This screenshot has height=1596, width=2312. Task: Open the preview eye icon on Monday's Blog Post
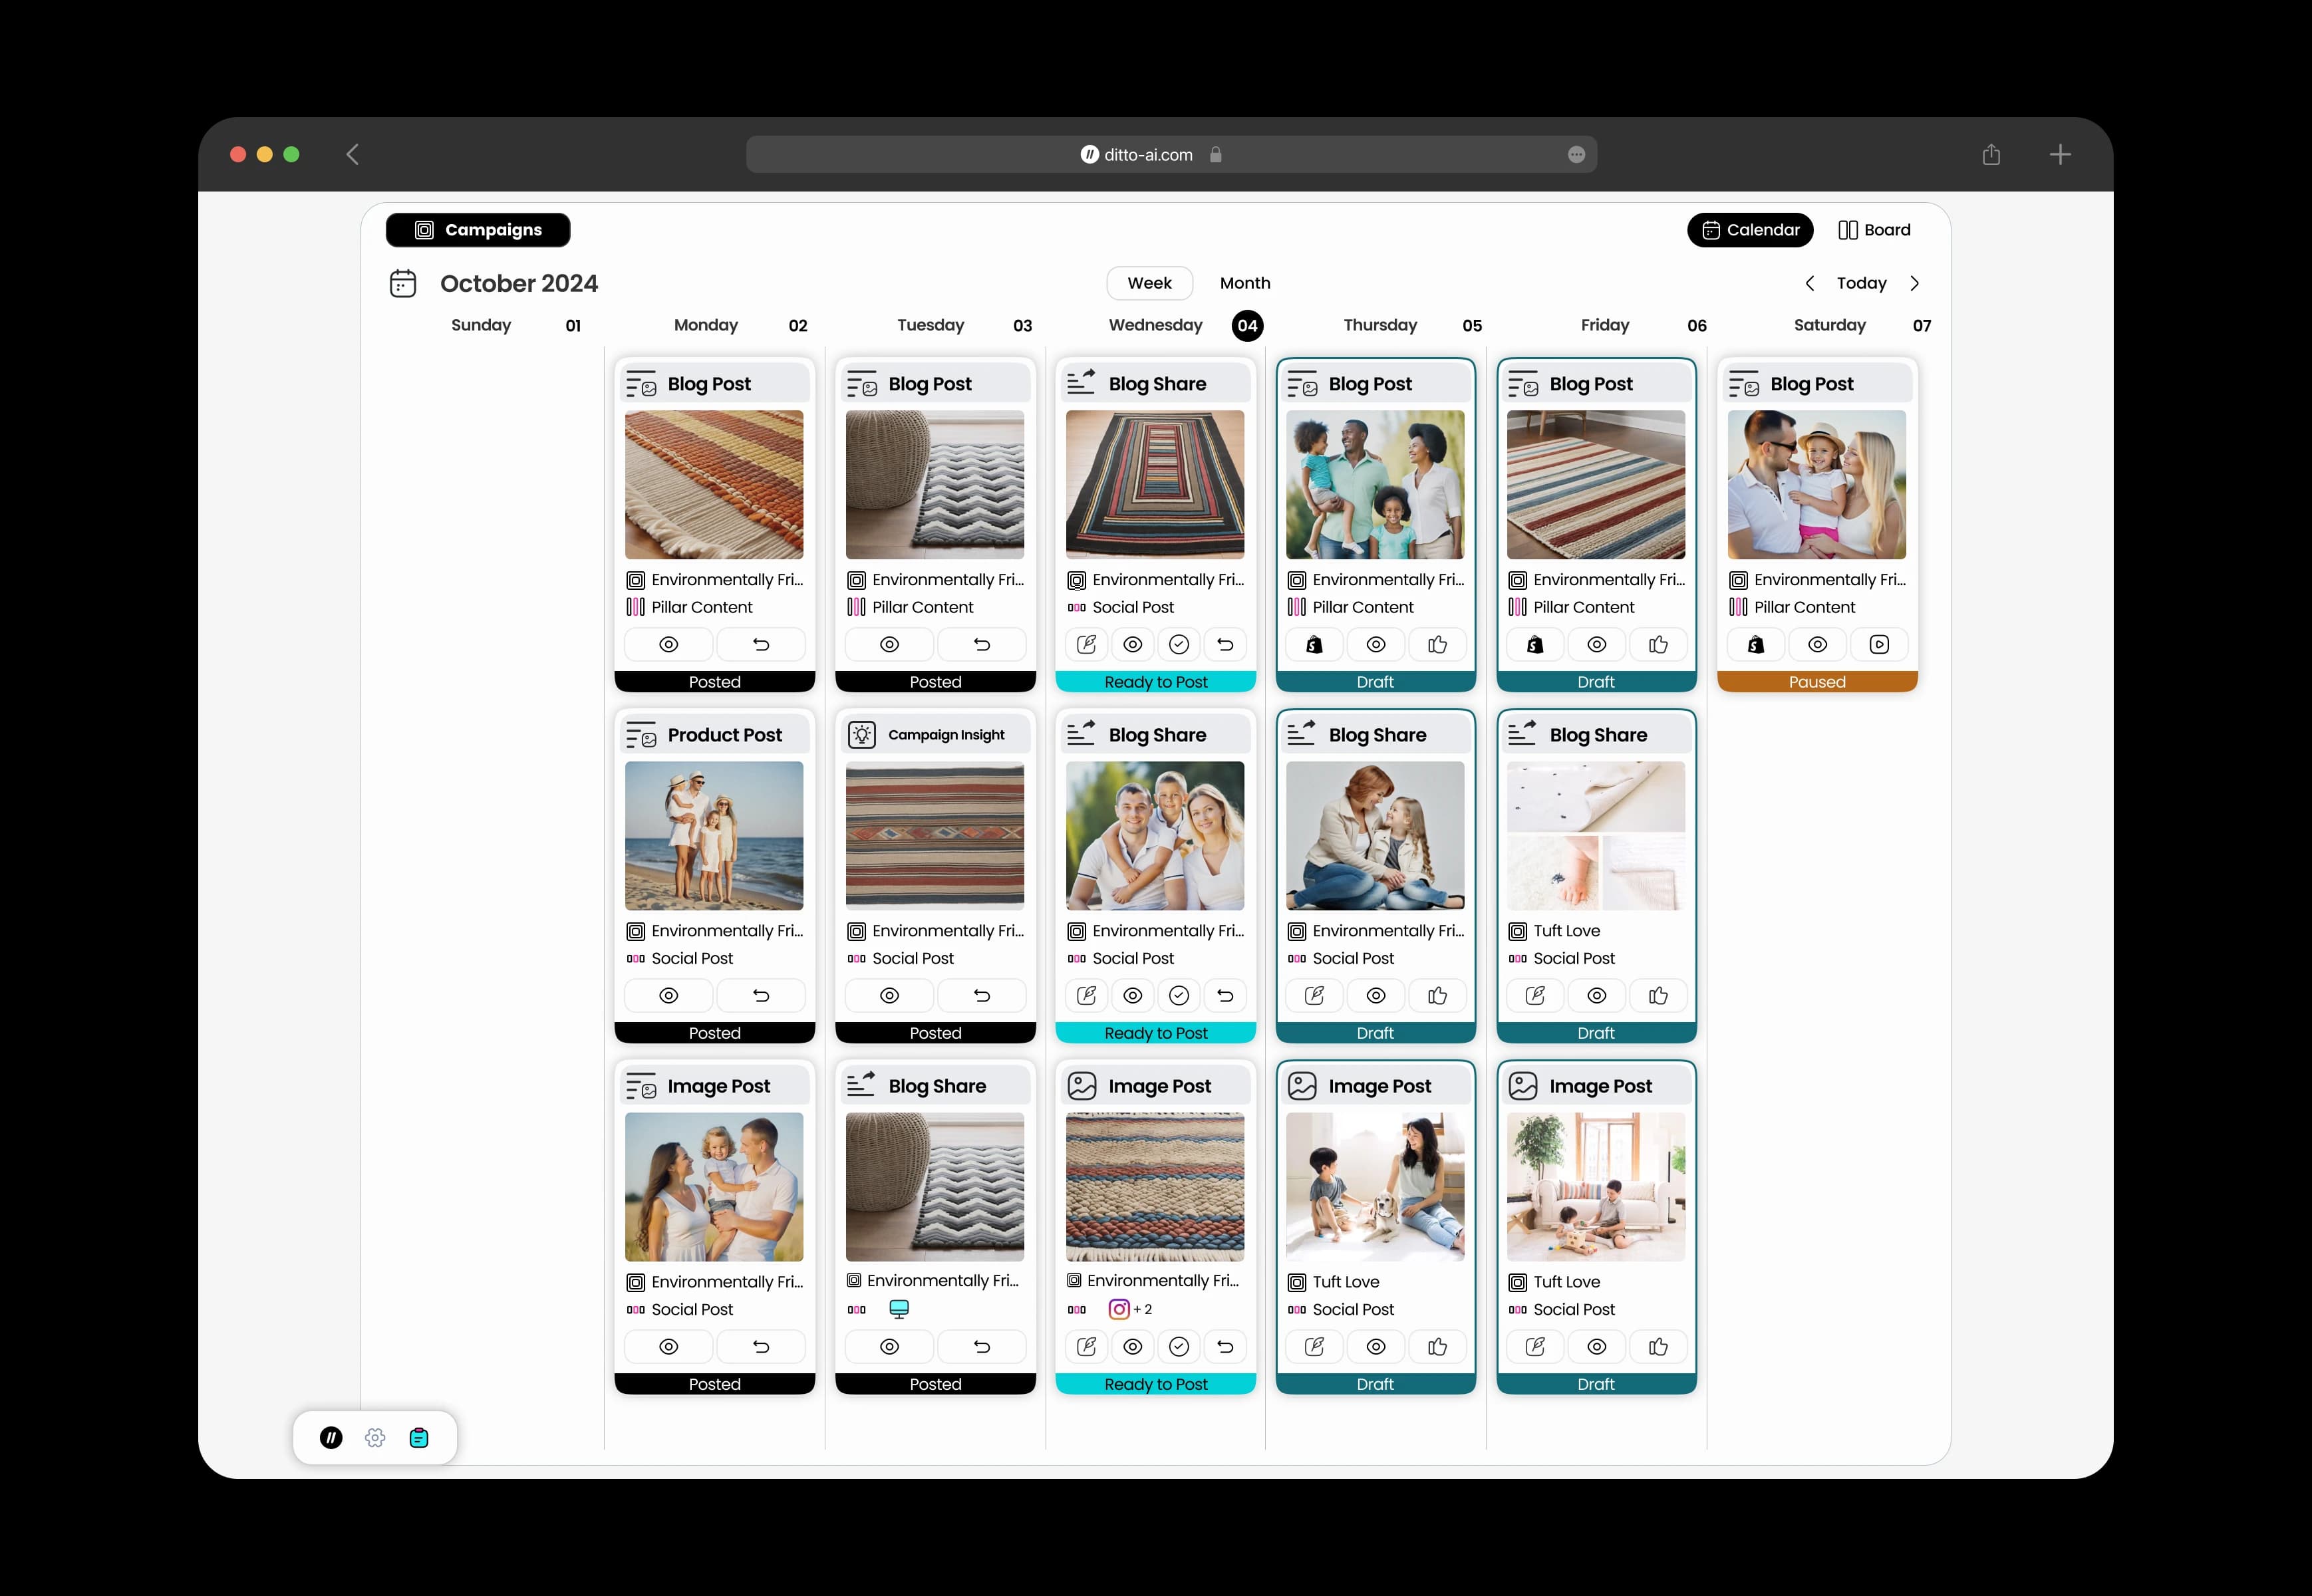(x=668, y=644)
